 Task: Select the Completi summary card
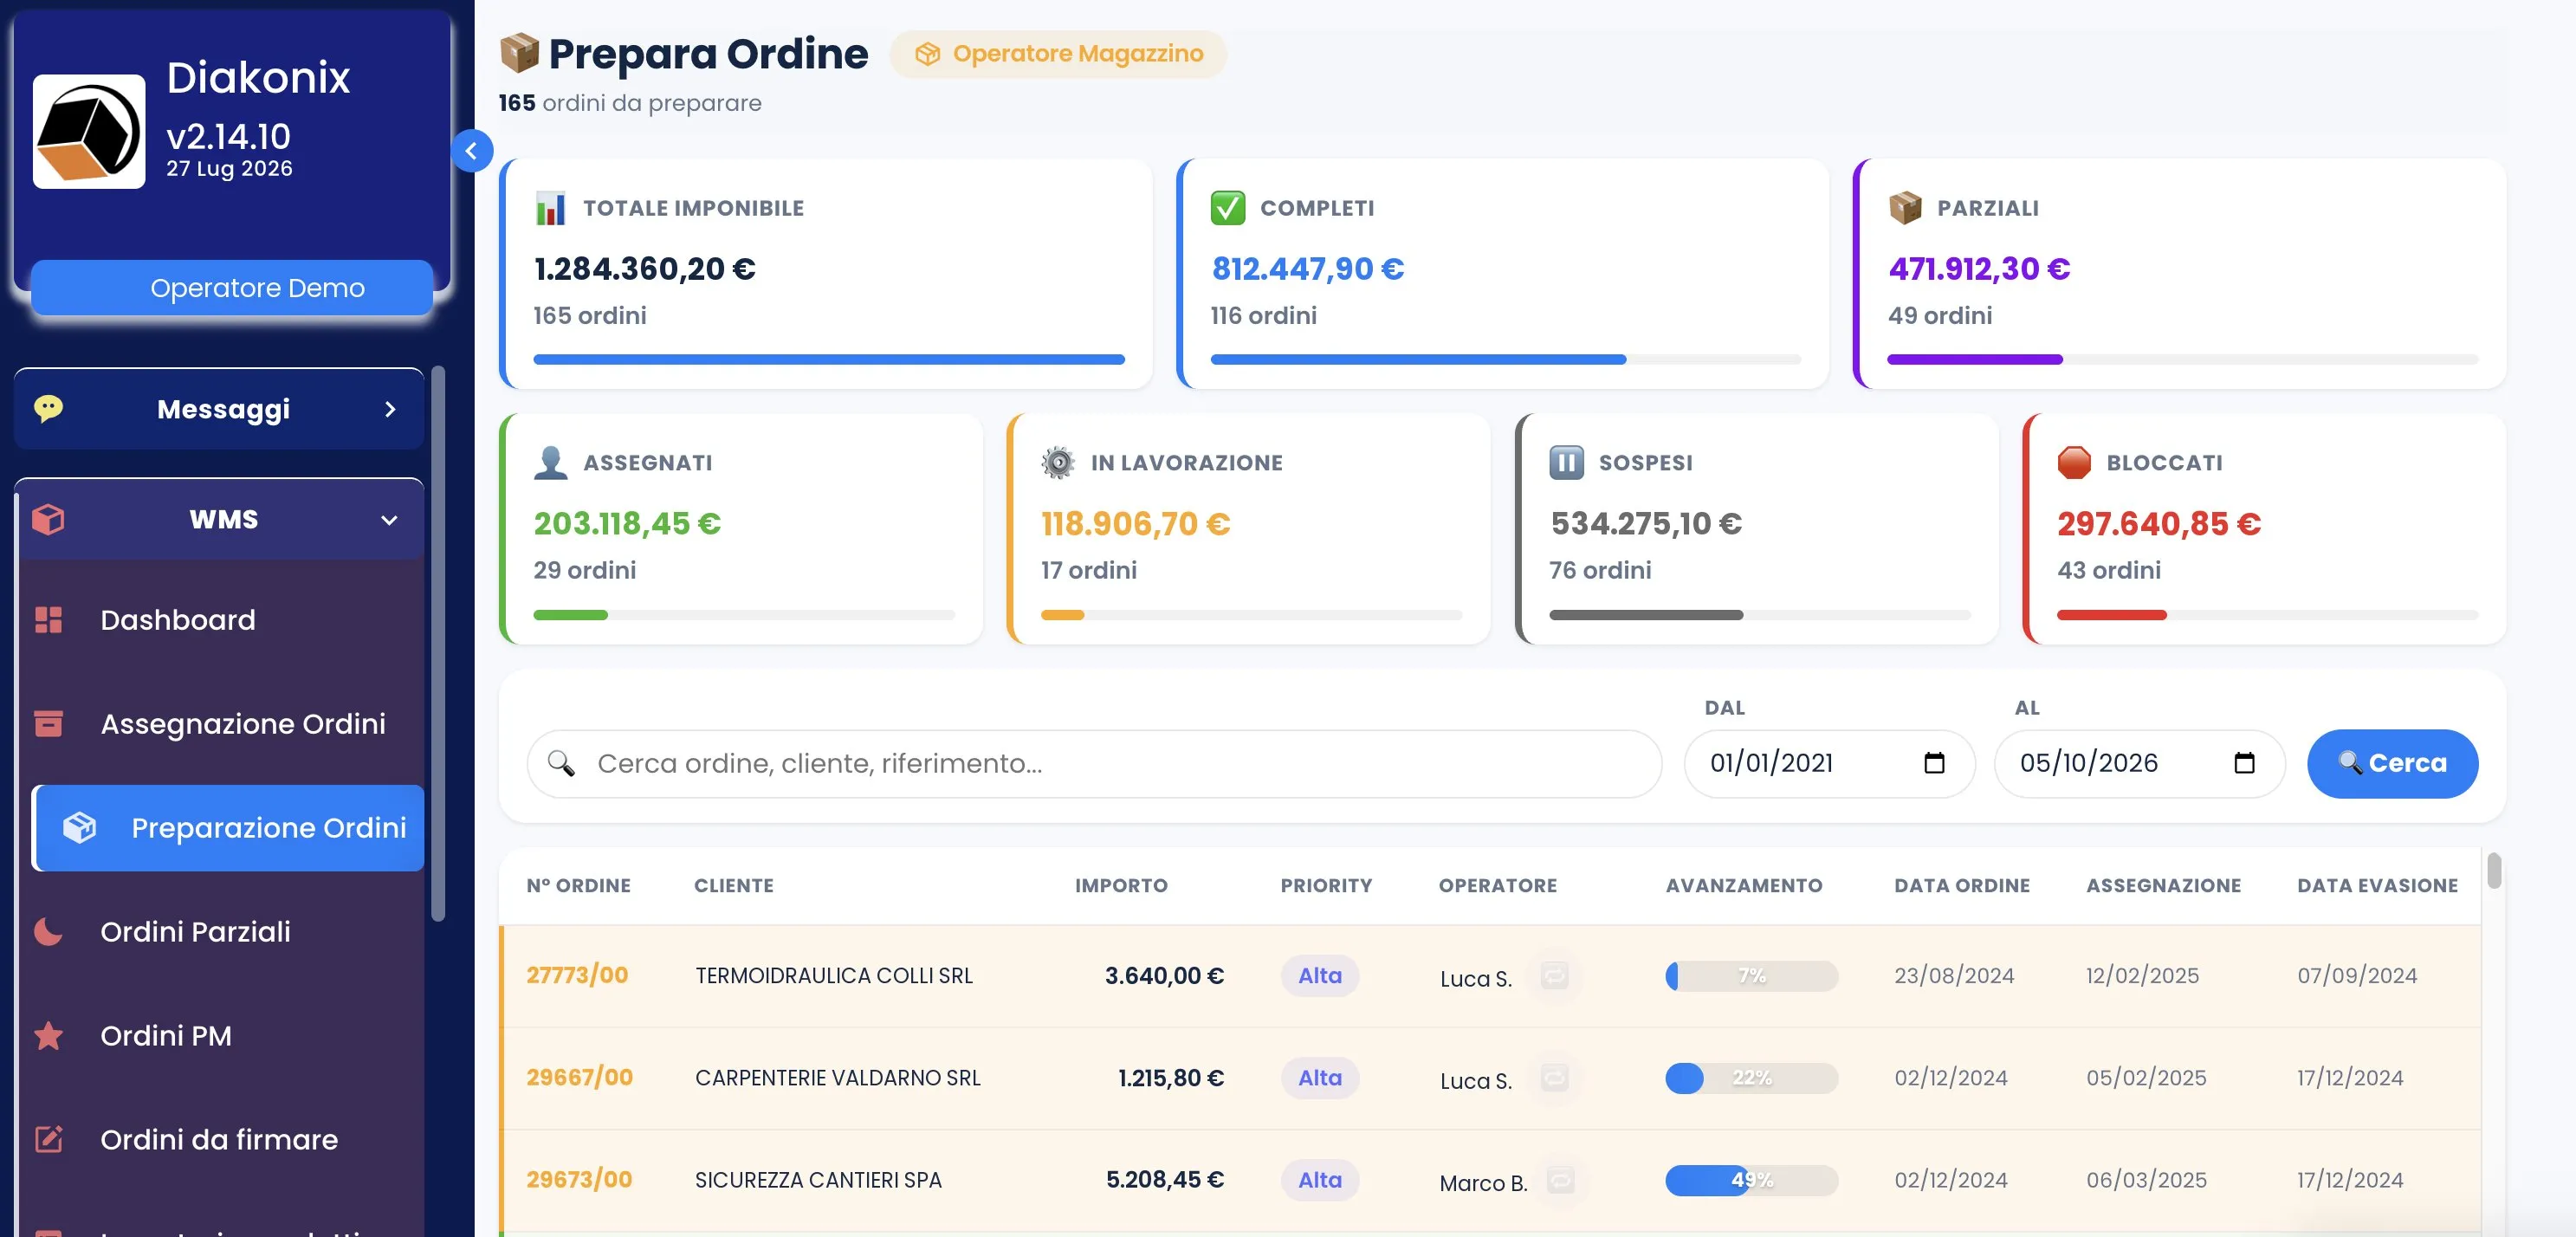click(x=1502, y=273)
